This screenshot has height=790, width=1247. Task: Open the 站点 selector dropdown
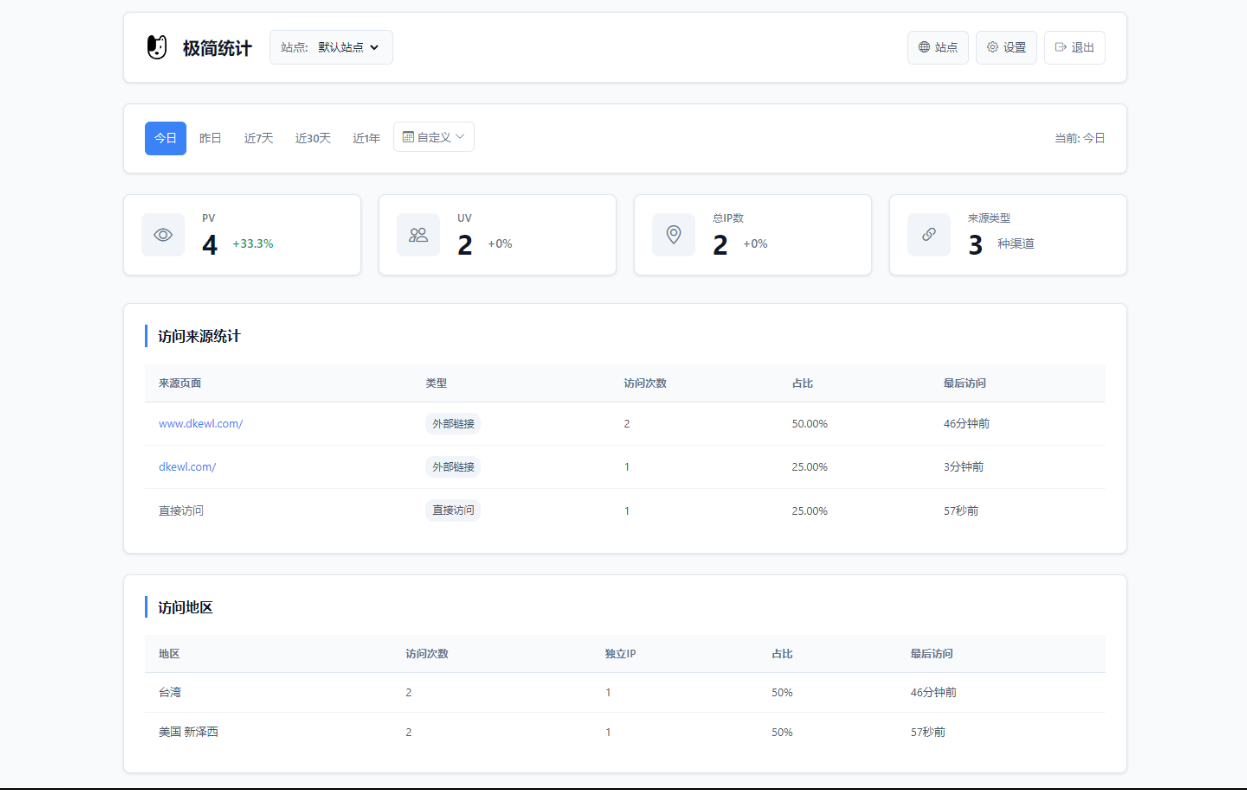331,47
